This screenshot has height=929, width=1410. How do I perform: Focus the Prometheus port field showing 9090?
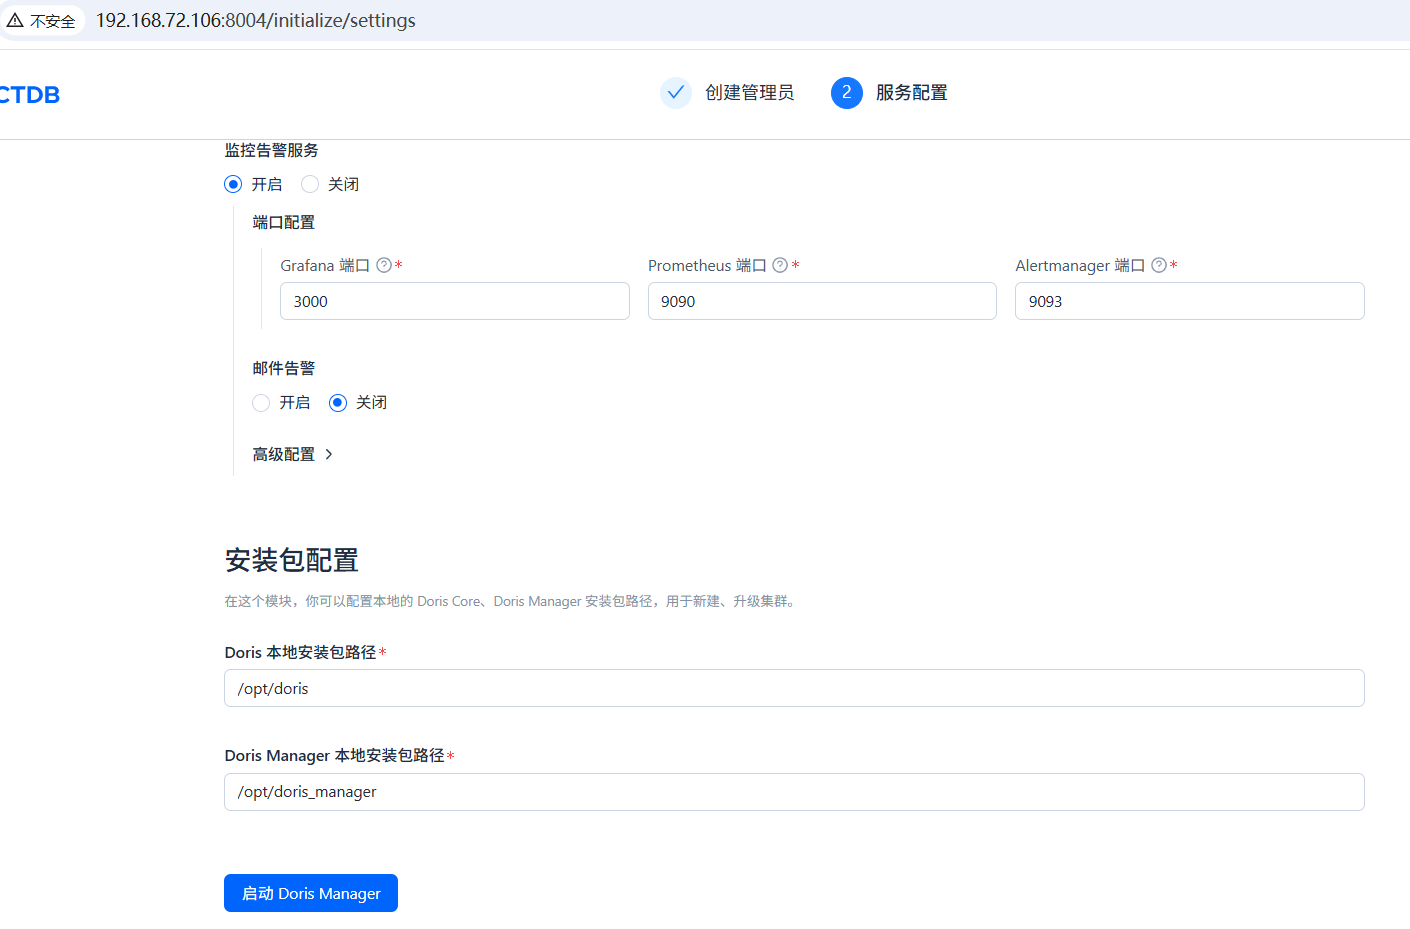pos(821,301)
